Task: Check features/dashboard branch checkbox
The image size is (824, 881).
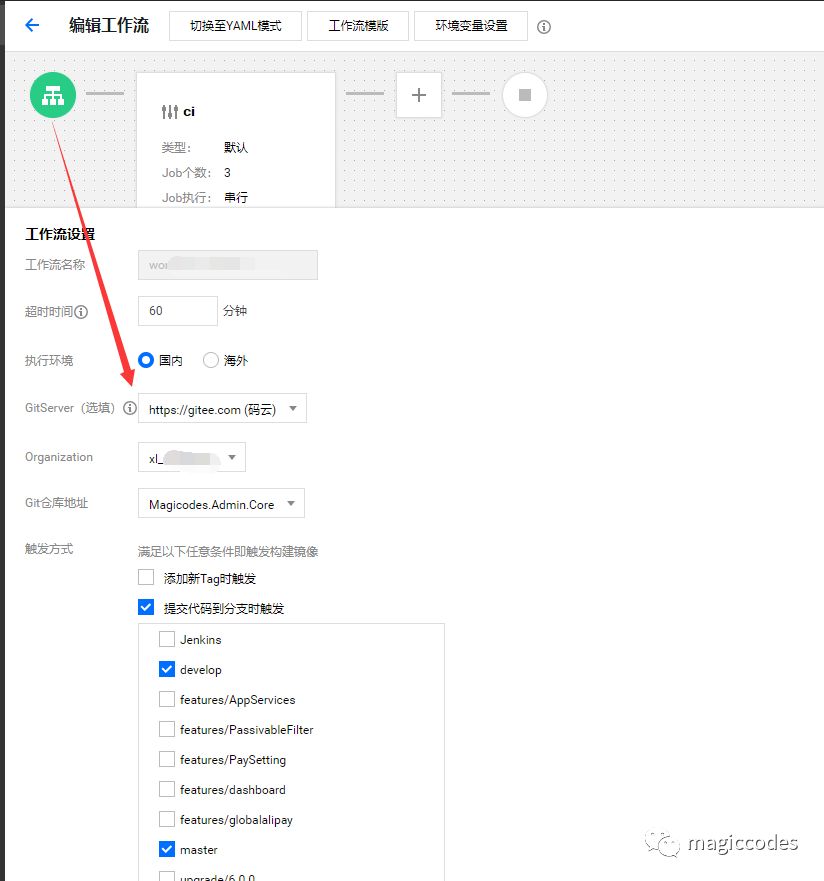Action: point(167,789)
